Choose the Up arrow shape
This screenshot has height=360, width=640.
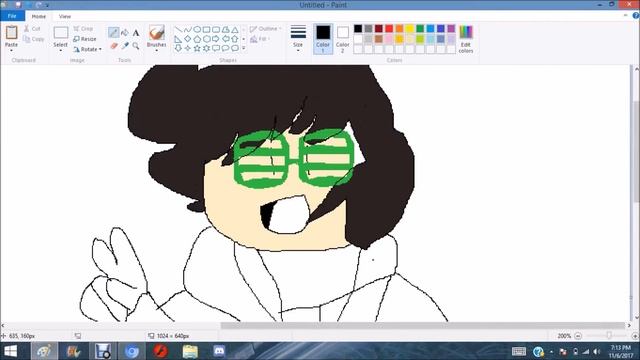(x=235, y=39)
